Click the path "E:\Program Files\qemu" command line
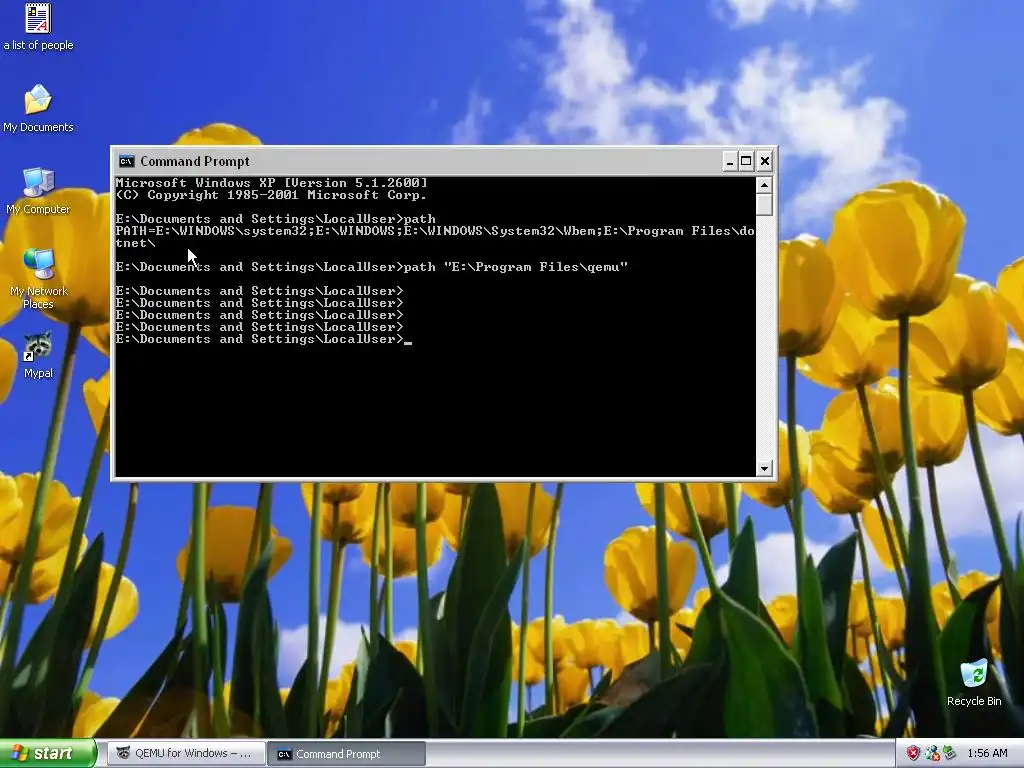The width and height of the screenshot is (1024, 768). (x=372, y=267)
